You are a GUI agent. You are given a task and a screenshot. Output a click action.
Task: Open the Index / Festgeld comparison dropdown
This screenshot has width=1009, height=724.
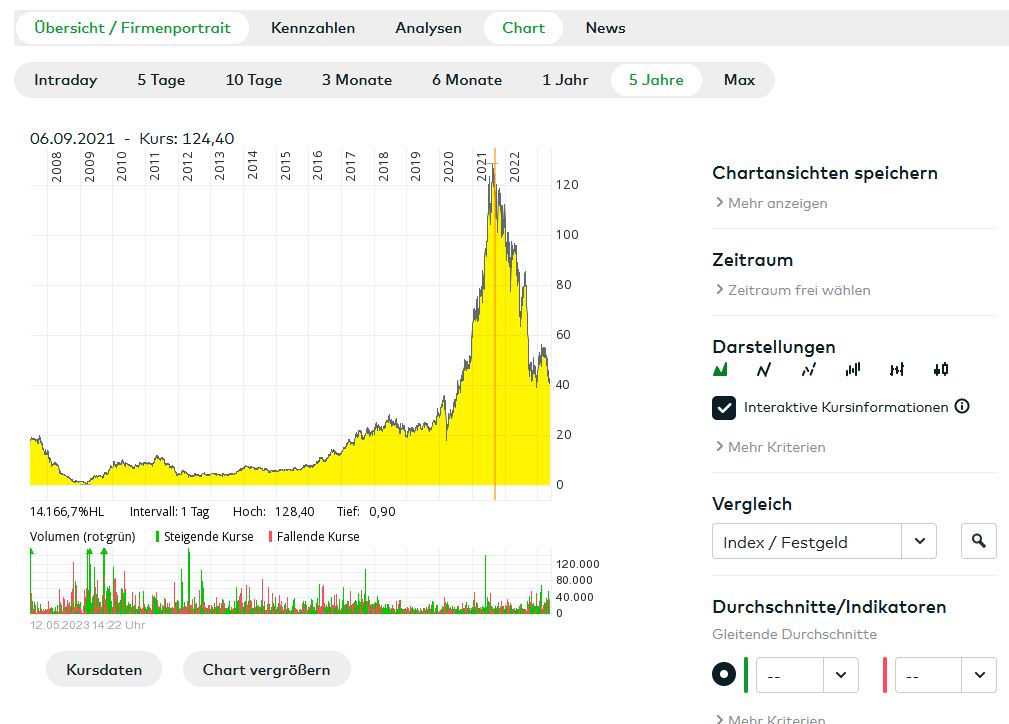click(x=824, y=542)
